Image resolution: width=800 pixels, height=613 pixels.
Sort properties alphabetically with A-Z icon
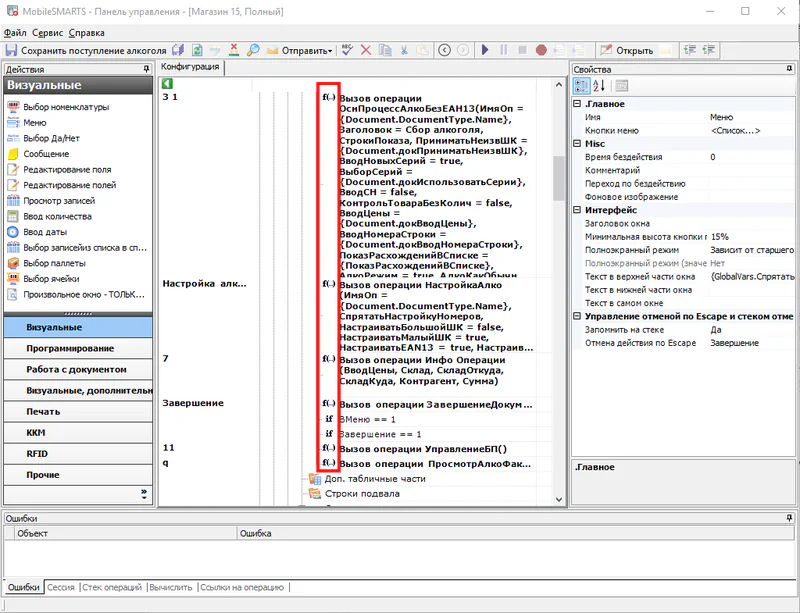pos(598,85)
